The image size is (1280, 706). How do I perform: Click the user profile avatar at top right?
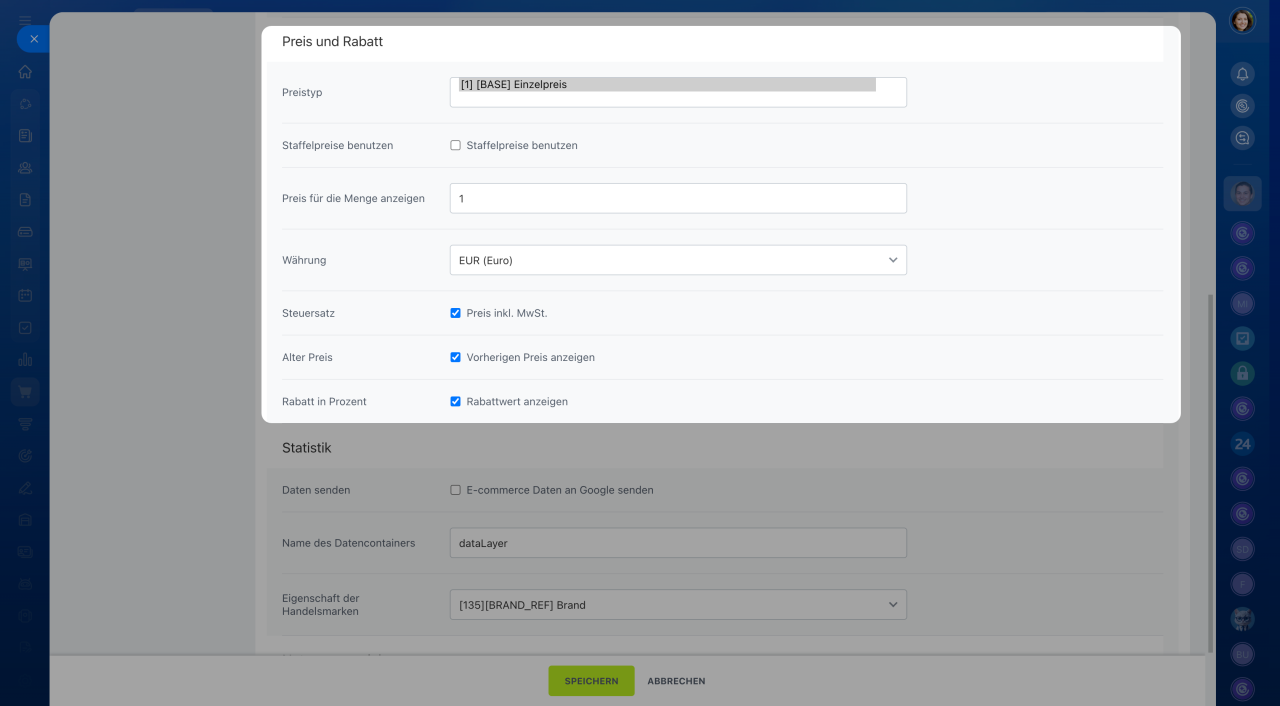coord(1242,21)
